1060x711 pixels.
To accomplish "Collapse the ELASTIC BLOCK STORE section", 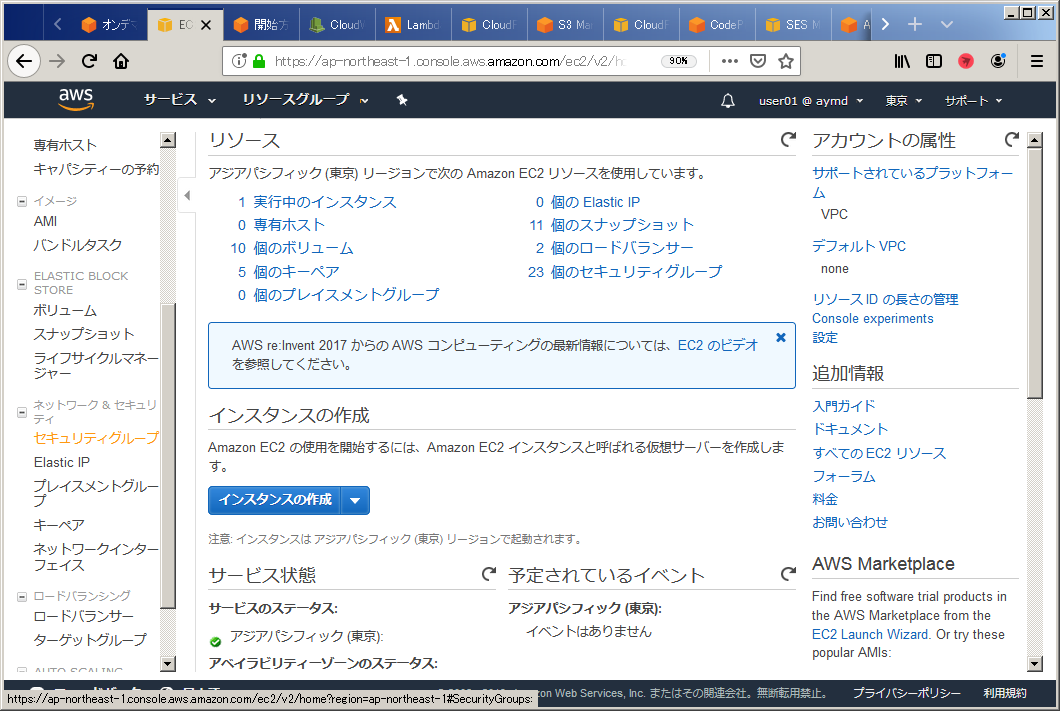I will (22, 285).
